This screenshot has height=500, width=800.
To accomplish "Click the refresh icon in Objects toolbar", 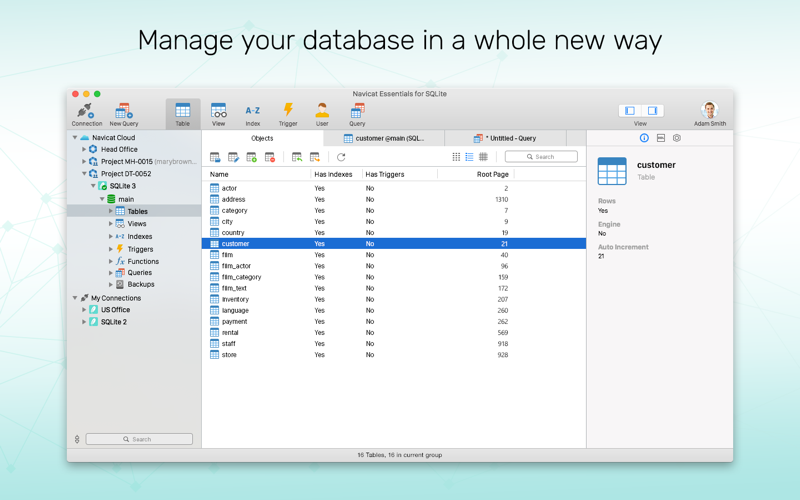I will click(x=341, y=157).
